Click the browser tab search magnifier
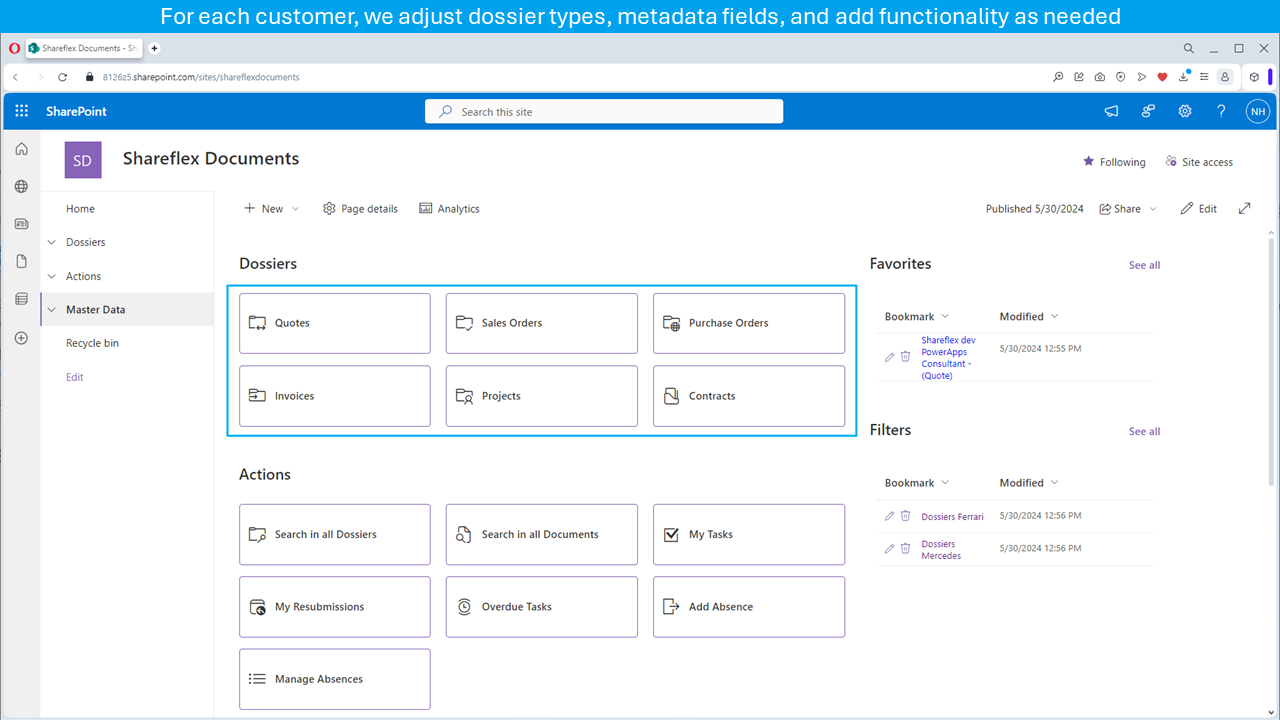 pyautogui.click(x=1188, y=48)
